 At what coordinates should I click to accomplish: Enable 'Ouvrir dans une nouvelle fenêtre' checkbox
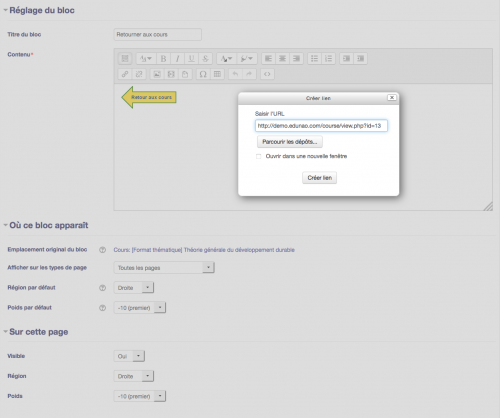(x=258, y=156)
